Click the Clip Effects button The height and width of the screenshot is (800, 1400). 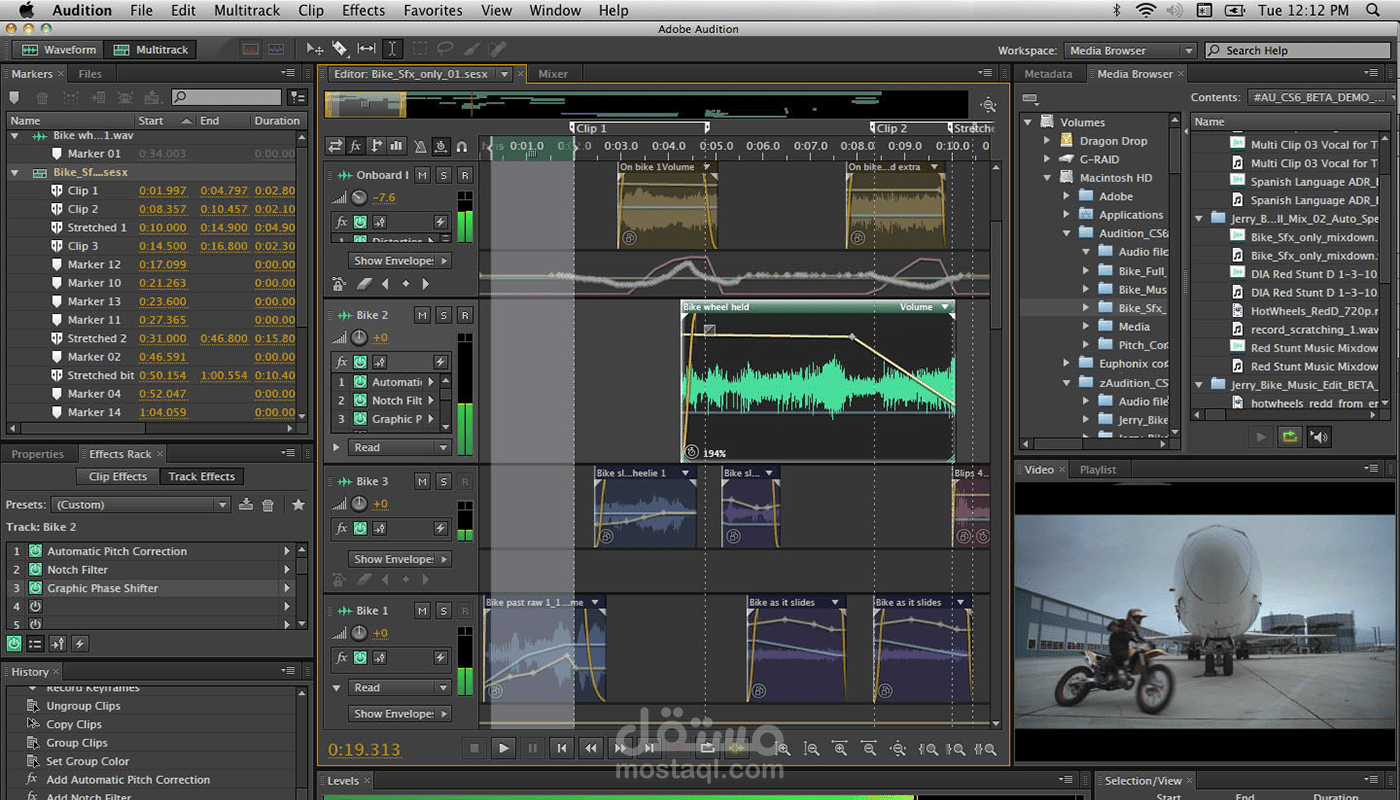tap(117, 477)
